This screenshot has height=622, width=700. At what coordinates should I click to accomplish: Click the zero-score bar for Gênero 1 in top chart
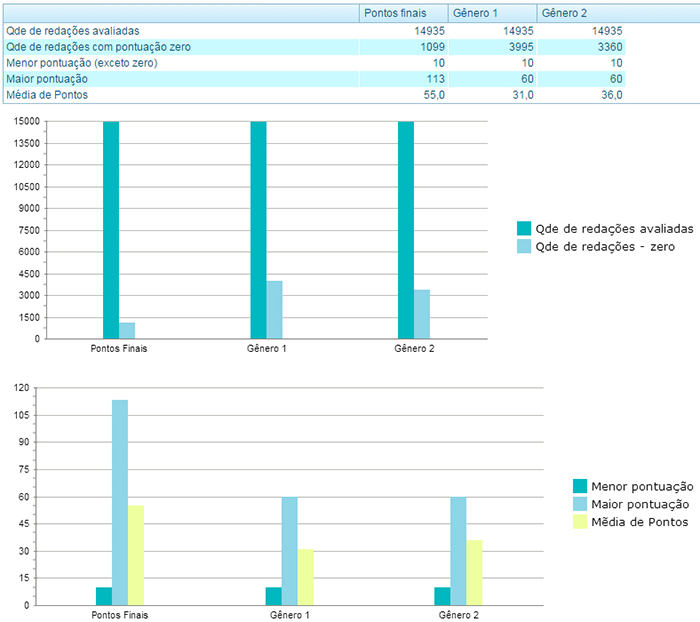[x=274, y=310]
